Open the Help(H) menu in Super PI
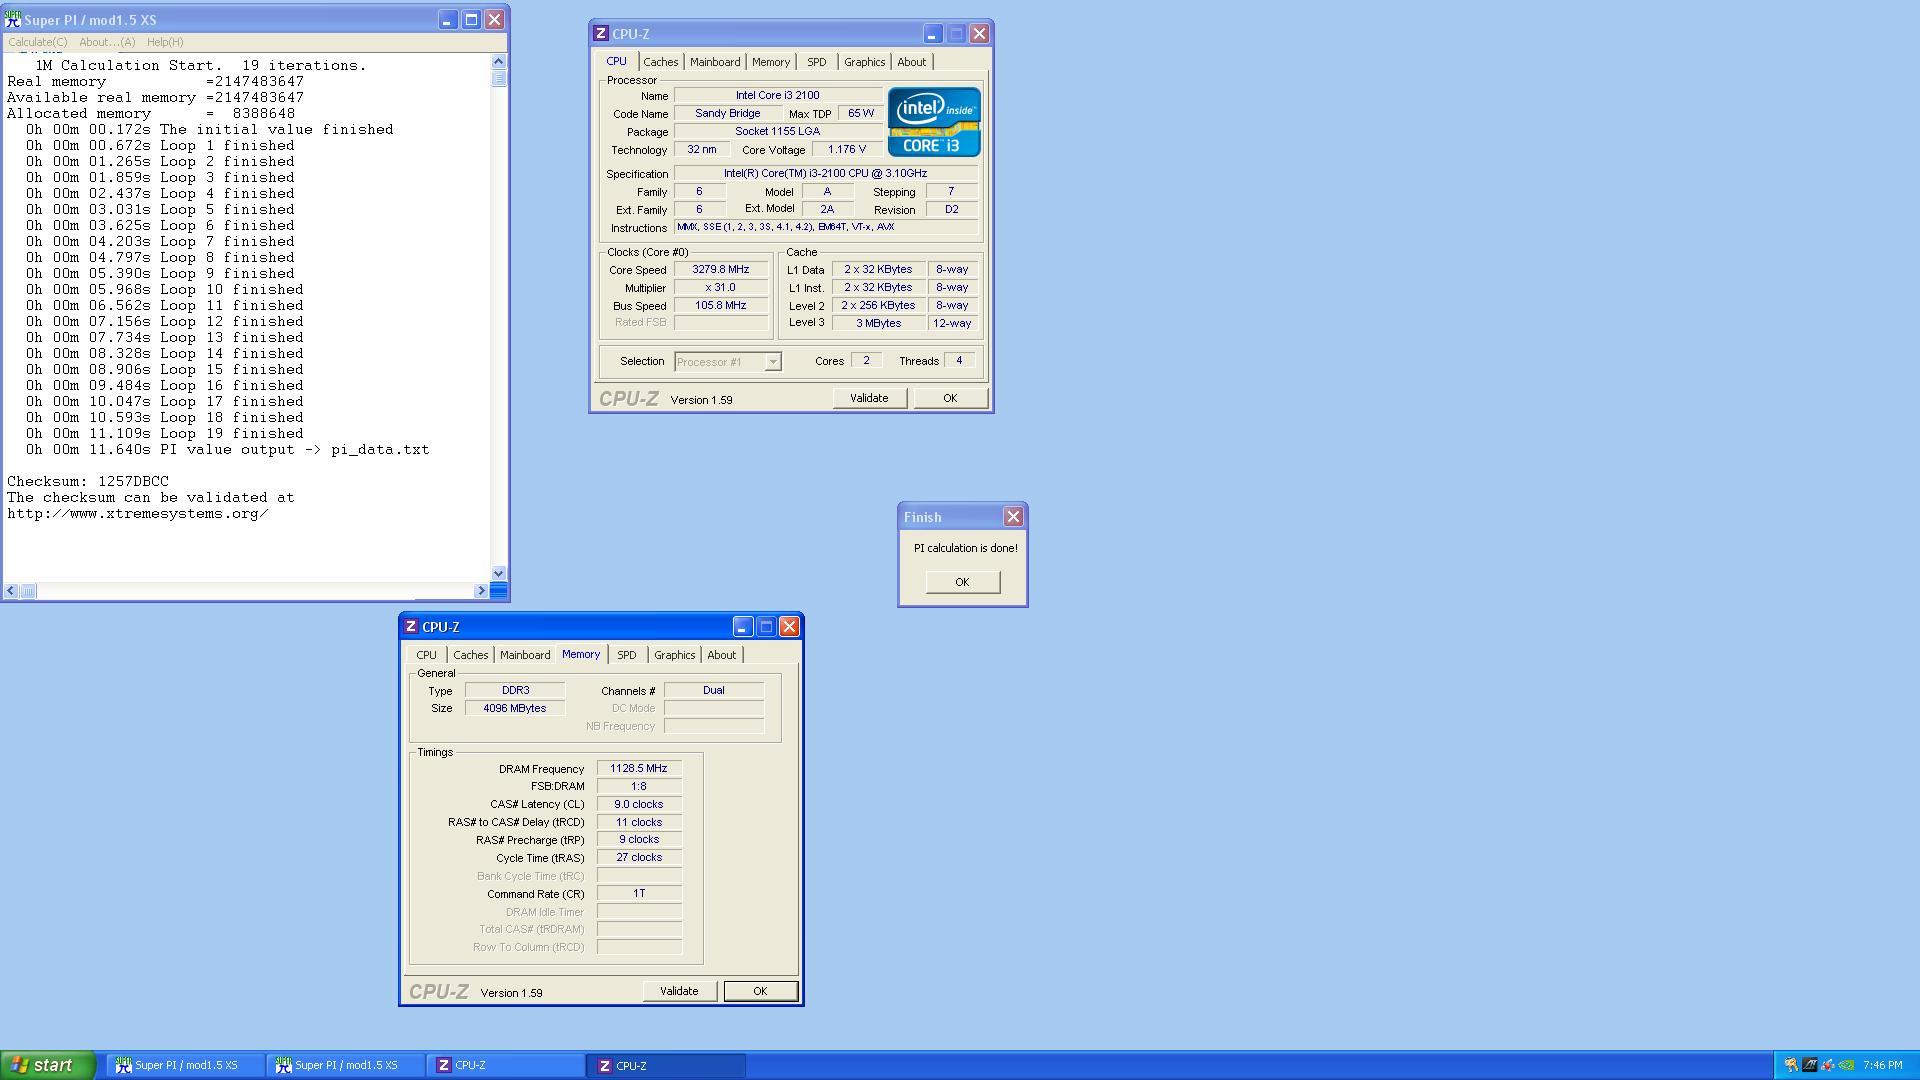The width and height of the screenshot is (1920, 1080). pyautogui.click(x=165, y=42)
